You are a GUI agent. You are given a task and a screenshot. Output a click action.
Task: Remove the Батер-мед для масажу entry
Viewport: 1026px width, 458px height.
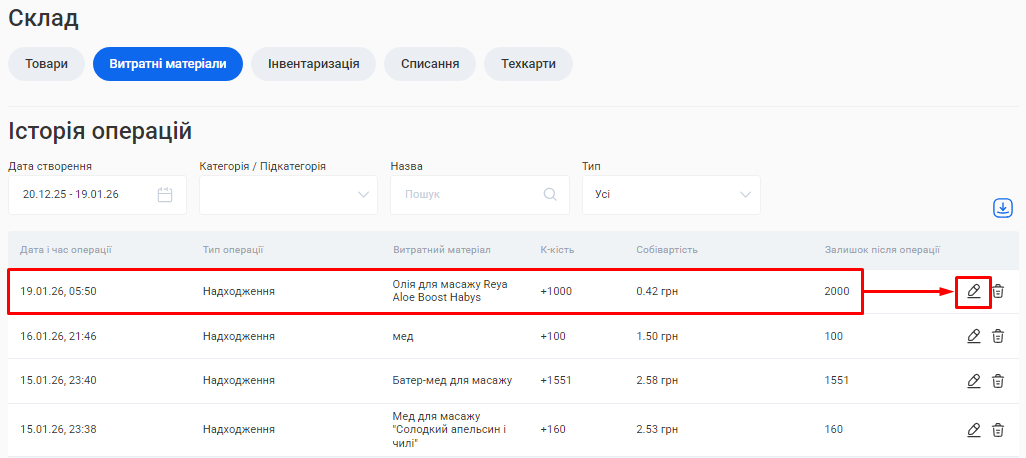pos(997,381)
